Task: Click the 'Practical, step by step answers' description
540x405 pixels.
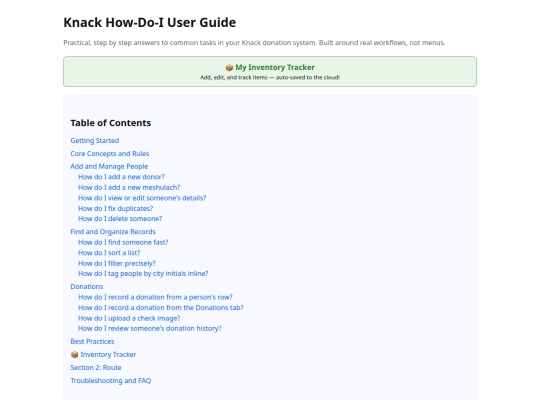Action: [254, 43]
